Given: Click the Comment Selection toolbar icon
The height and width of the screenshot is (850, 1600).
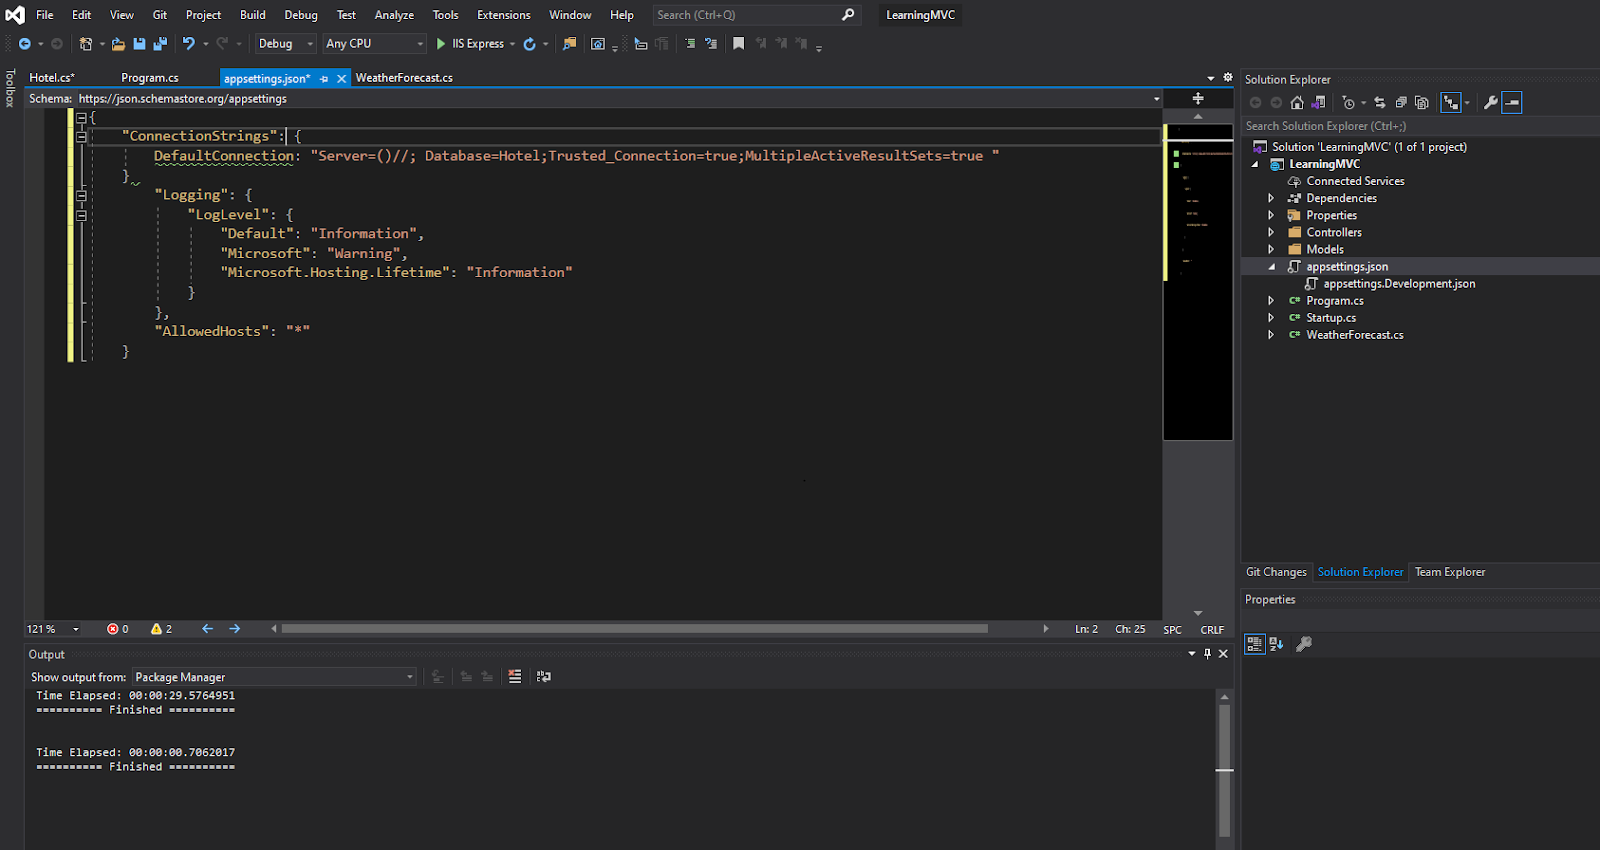Looking at the screenshot, I should [690, 44].
